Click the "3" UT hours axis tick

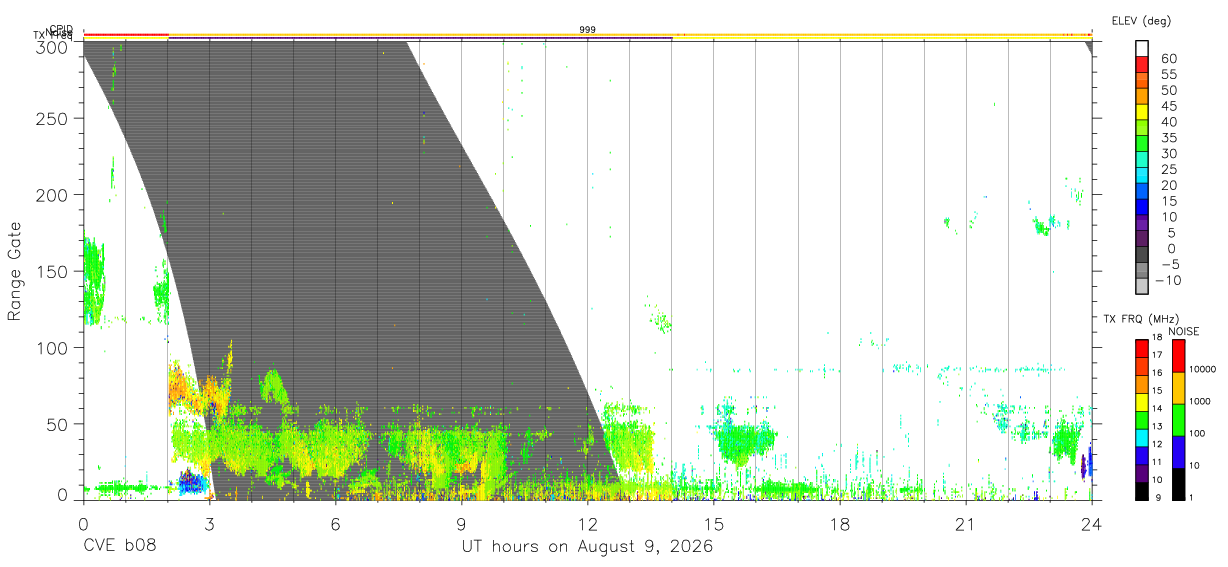(x=209, y=523)
